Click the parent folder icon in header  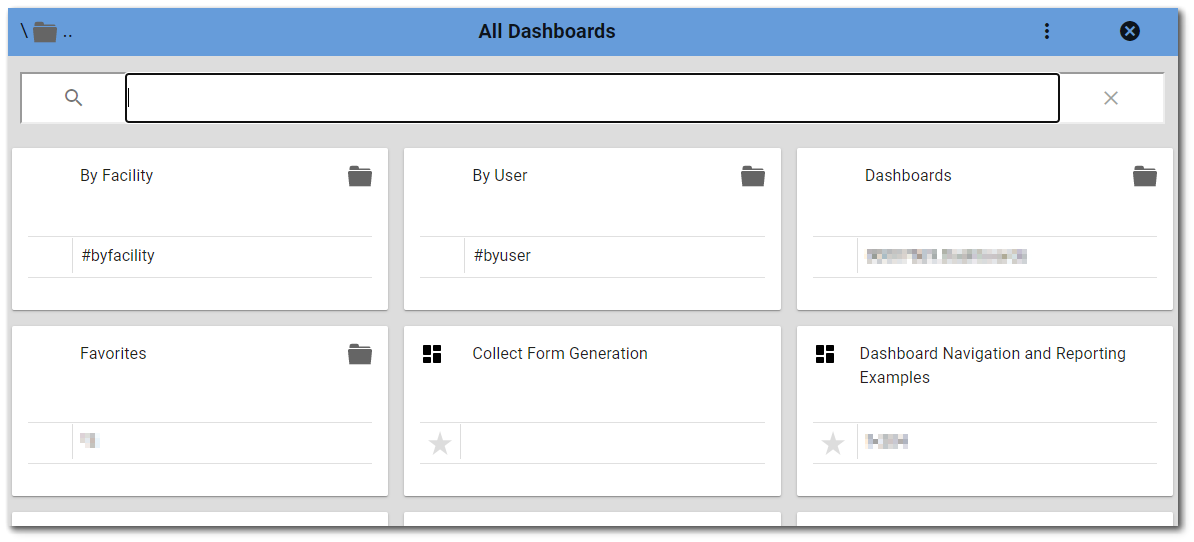(45, 32)
